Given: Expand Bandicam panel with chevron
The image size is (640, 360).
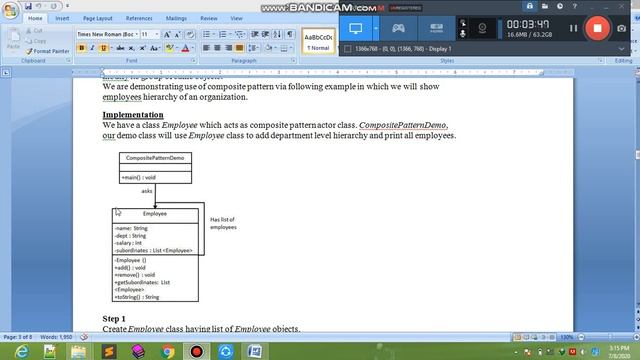Looking at the screenshot, I should [x=621, y=49].
